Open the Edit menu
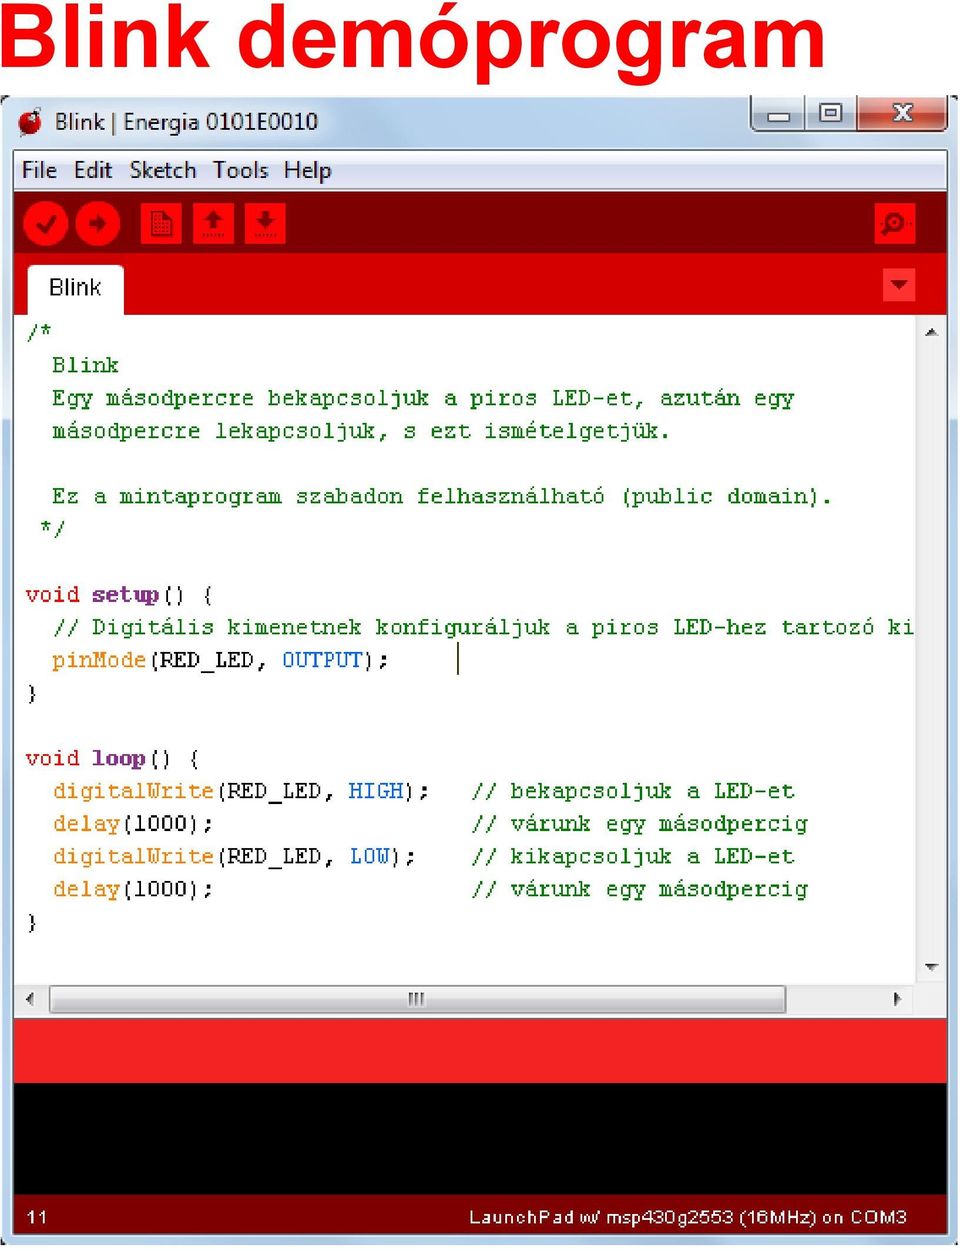Screen dimensions: 960x1251 (x=93, y=170)
